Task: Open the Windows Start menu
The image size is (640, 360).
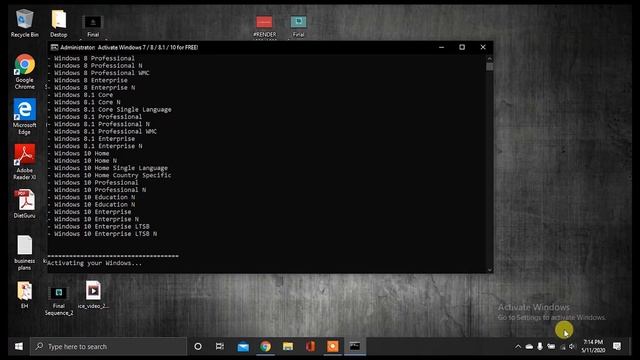Action: click(19, 347)
